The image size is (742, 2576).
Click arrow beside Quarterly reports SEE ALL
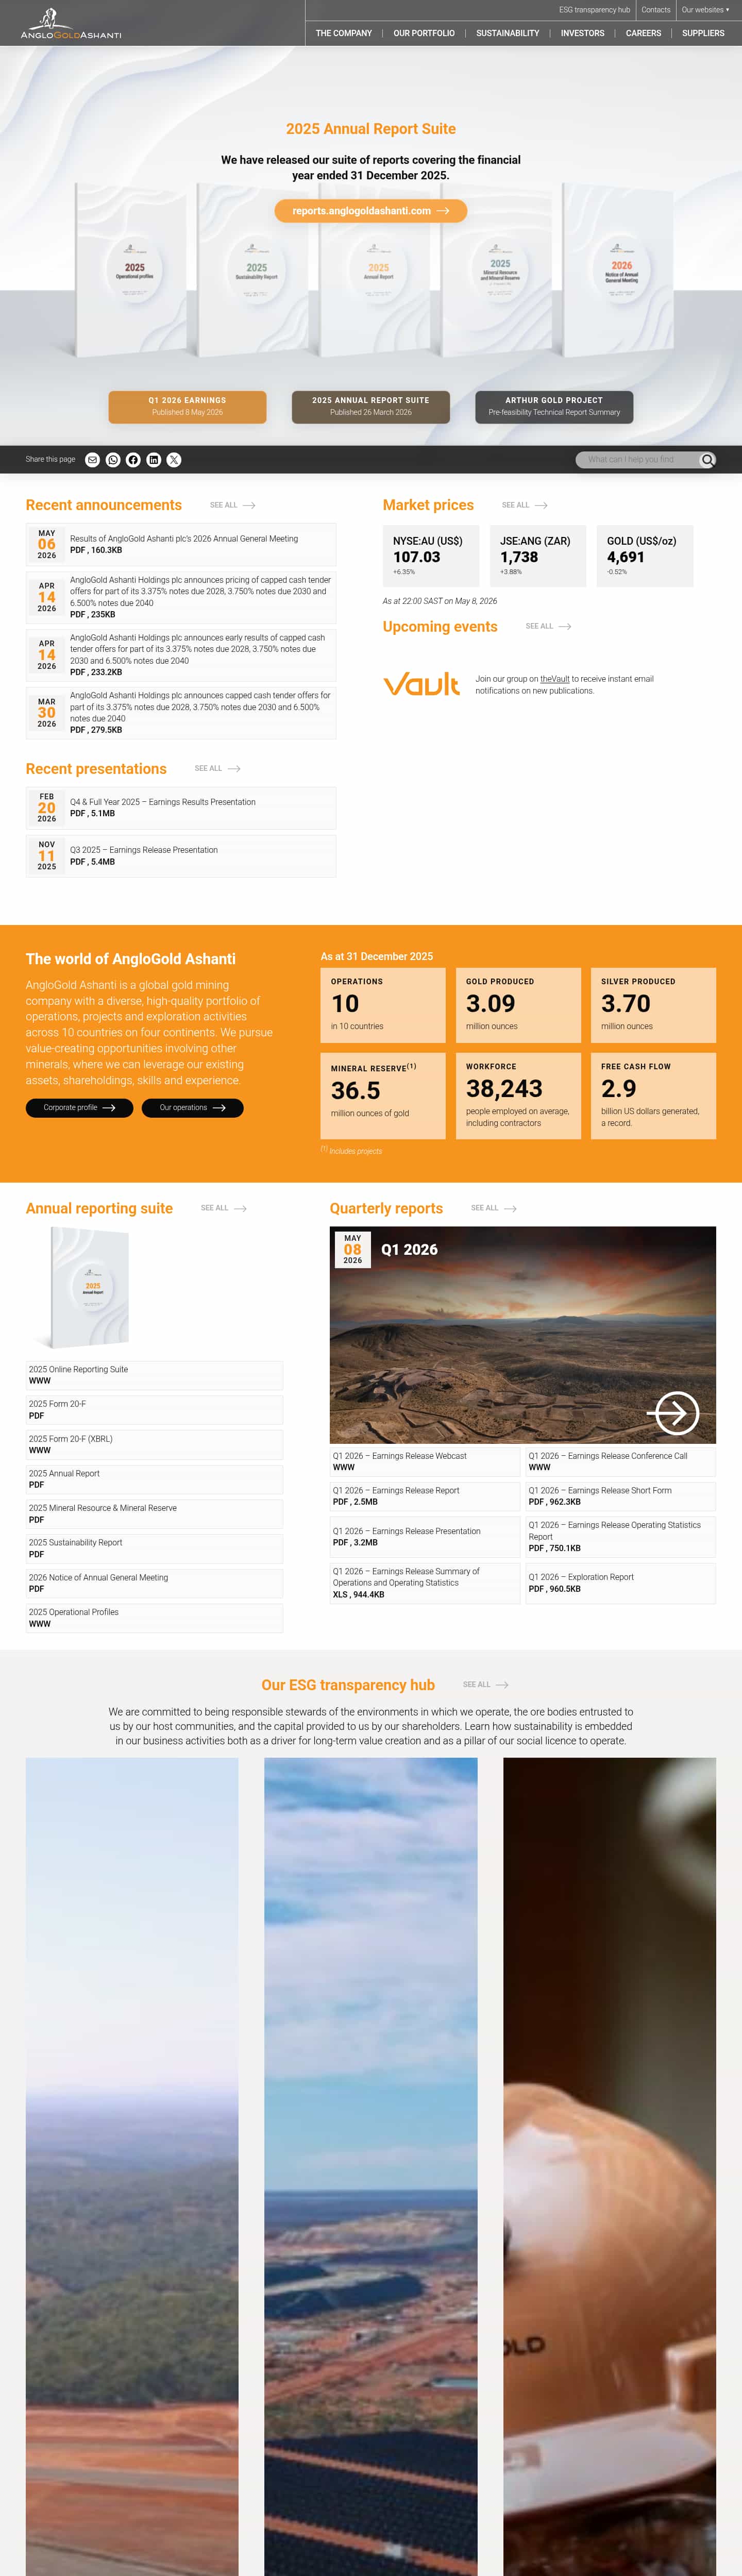pos(510,1209)
